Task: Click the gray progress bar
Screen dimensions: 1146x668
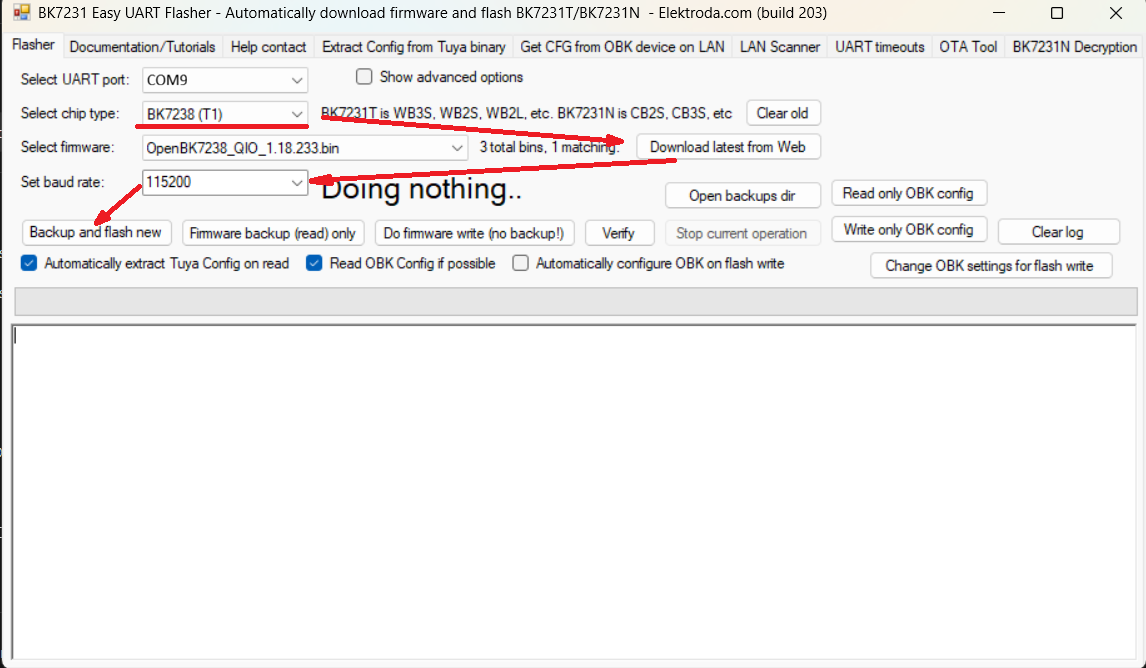Action: pyautogui.click(x=576, y=301)
